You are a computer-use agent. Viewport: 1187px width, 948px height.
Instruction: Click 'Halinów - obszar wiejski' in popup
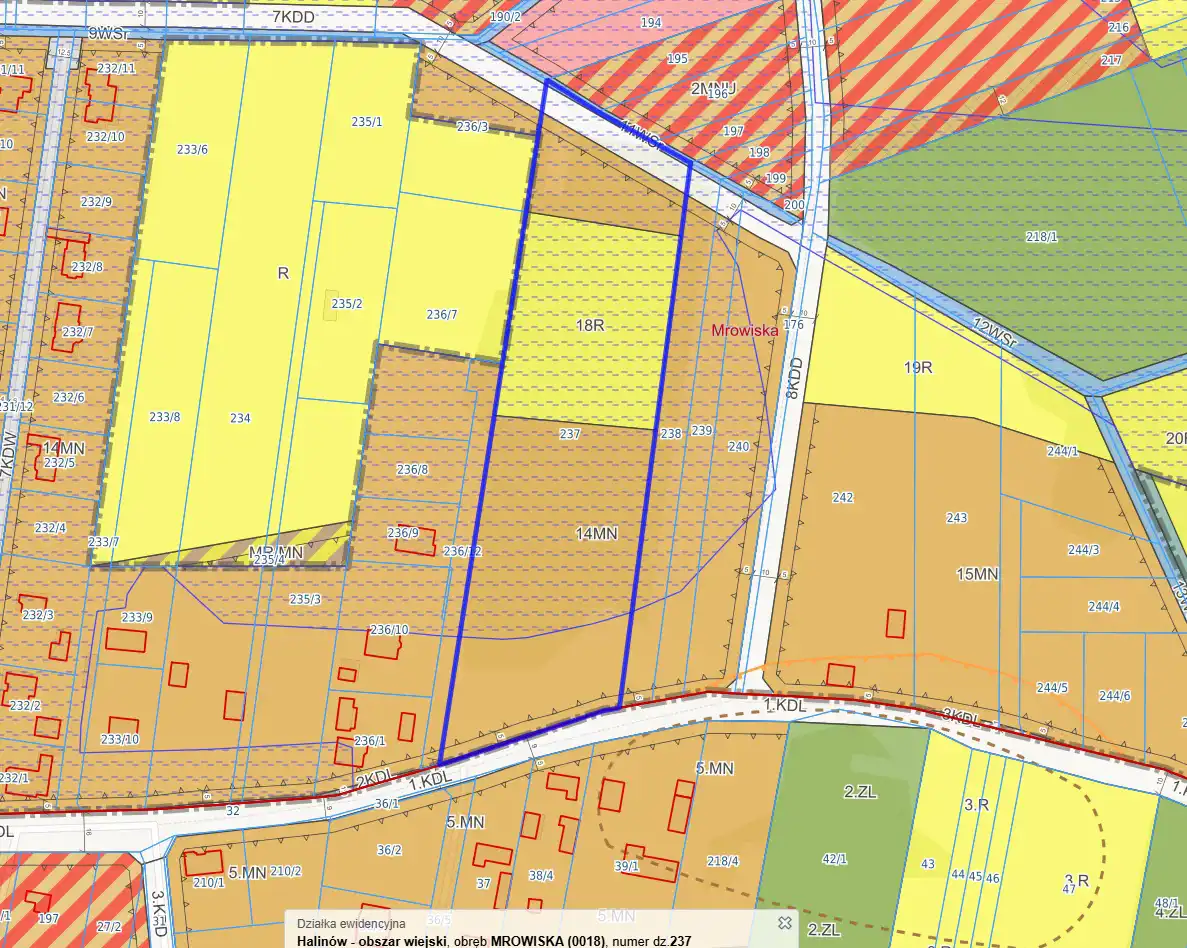click(371, 941)
